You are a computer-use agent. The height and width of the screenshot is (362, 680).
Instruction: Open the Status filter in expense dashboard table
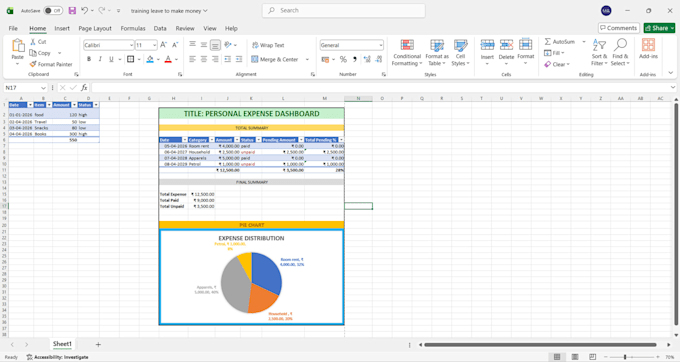(x=258, y=140)
